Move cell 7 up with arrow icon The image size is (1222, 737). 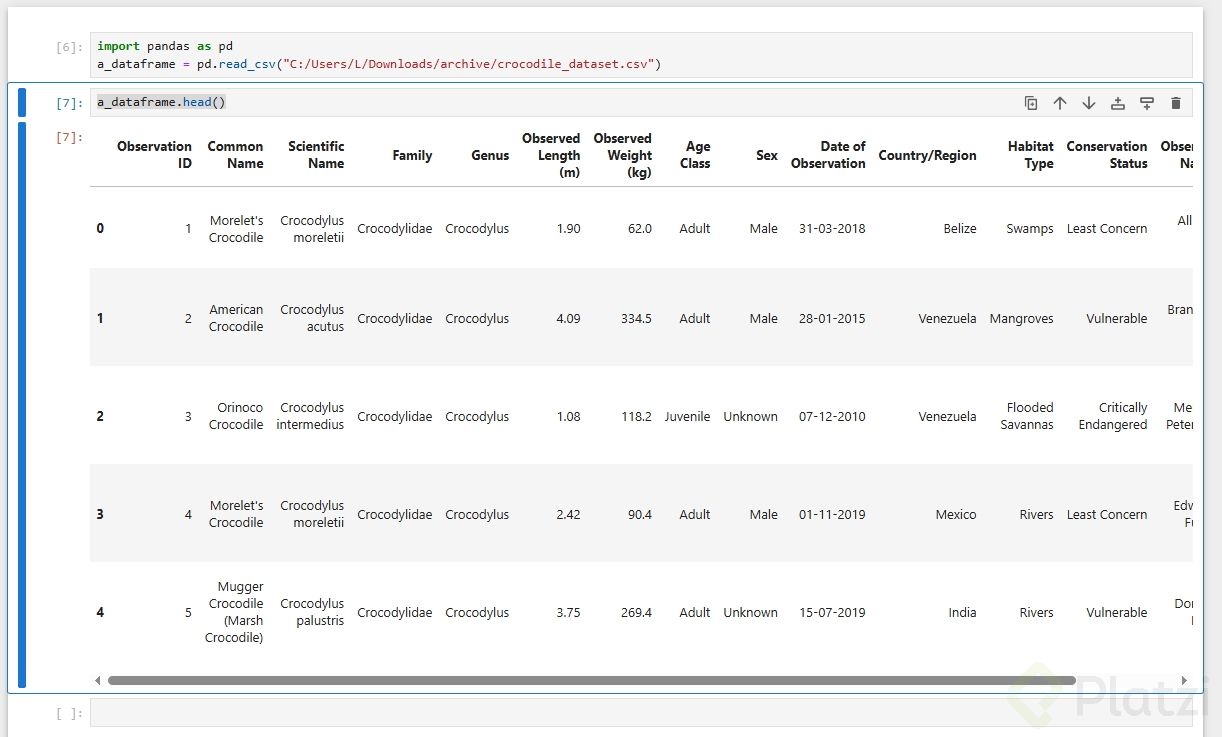(x=1060, y=103)
